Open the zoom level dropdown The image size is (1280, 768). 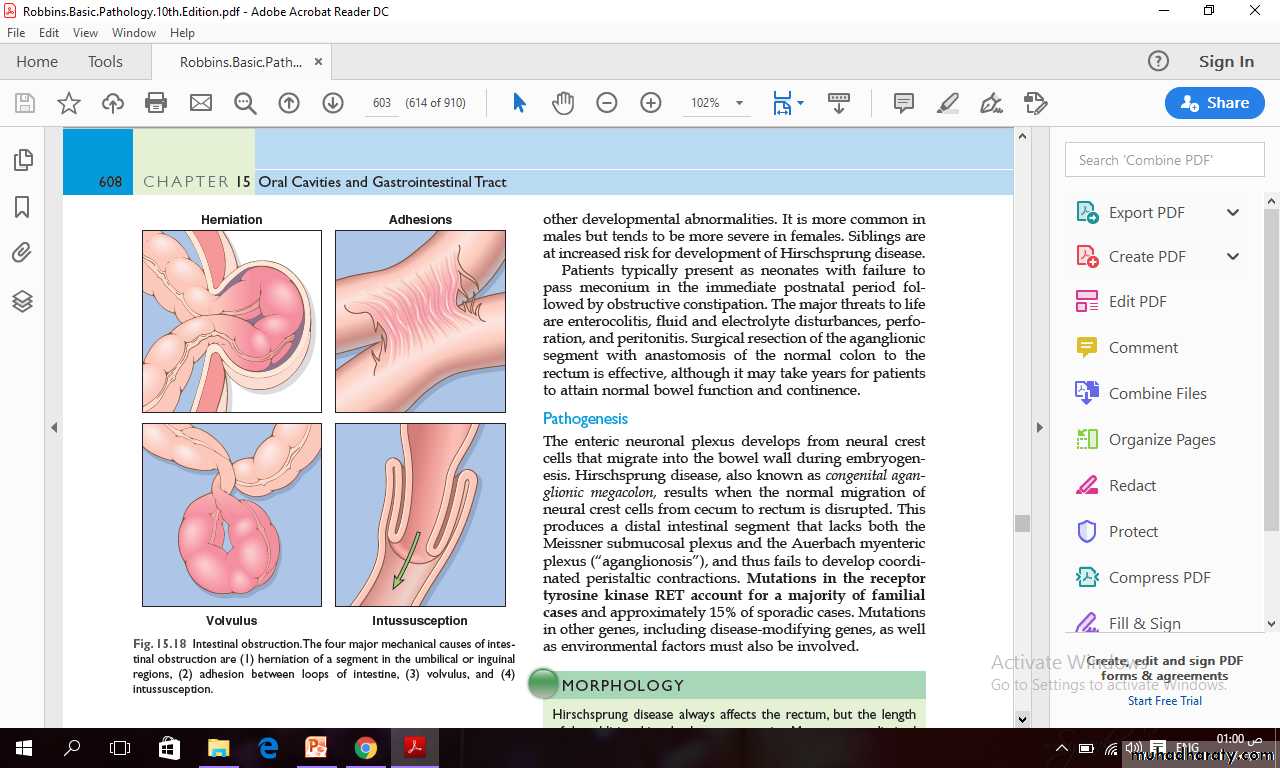pos(739,103)
